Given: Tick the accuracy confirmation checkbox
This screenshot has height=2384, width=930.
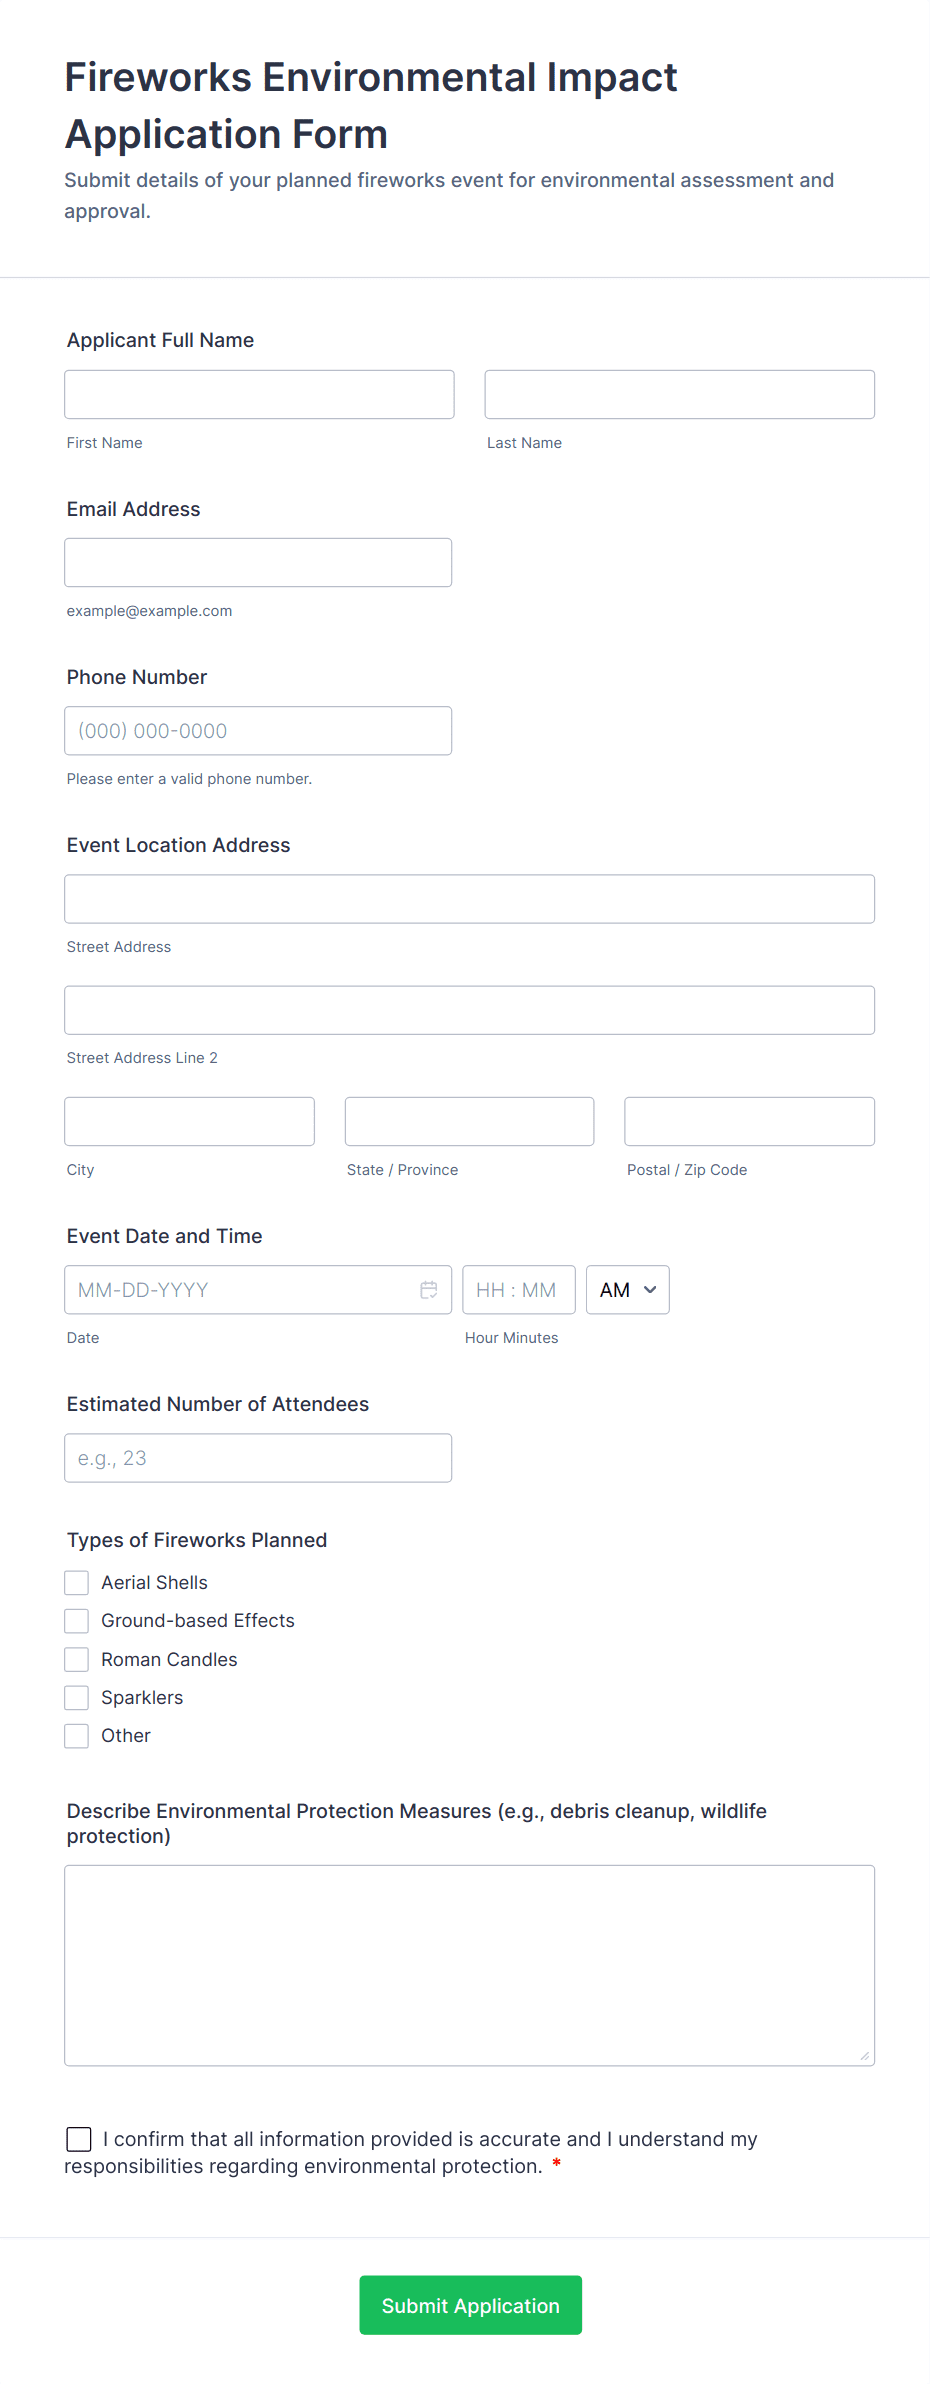Looking at the screenshot, I should coord(79,2139).
